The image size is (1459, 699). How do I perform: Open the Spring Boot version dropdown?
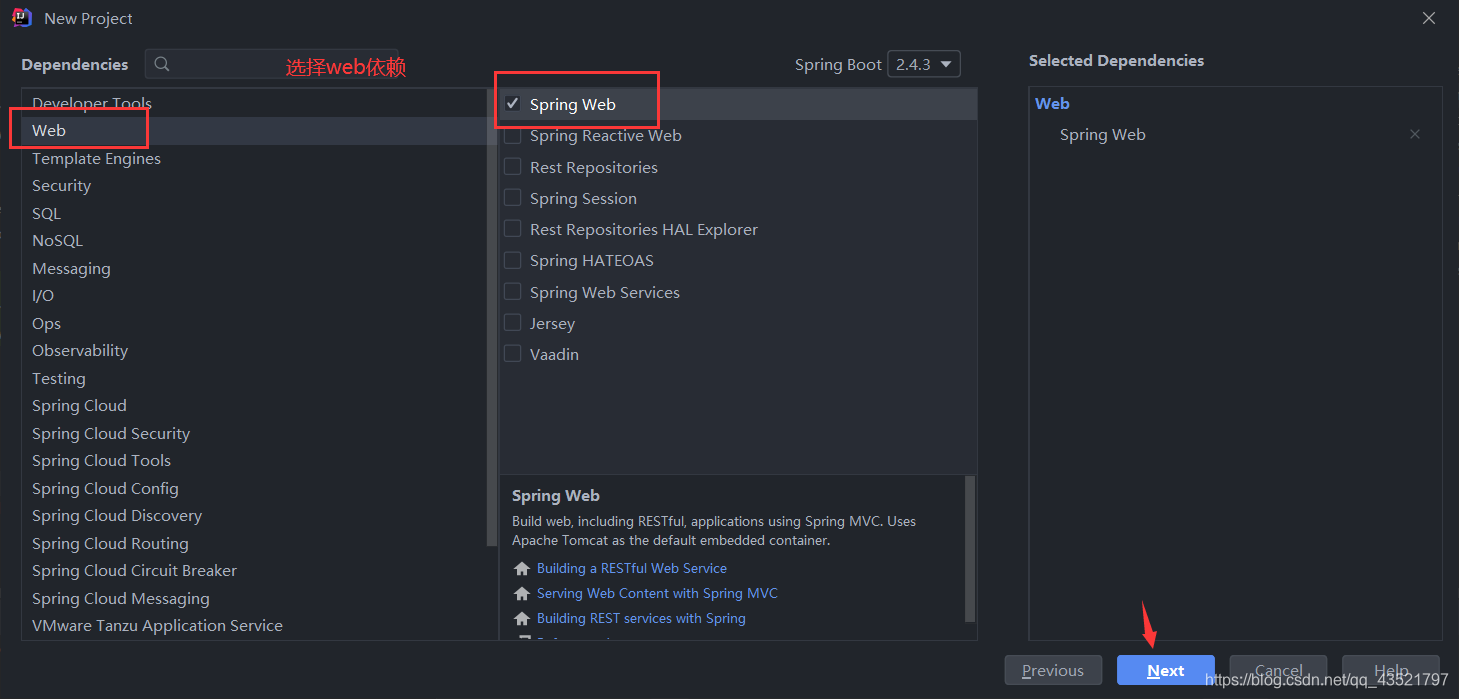[923, 64]
